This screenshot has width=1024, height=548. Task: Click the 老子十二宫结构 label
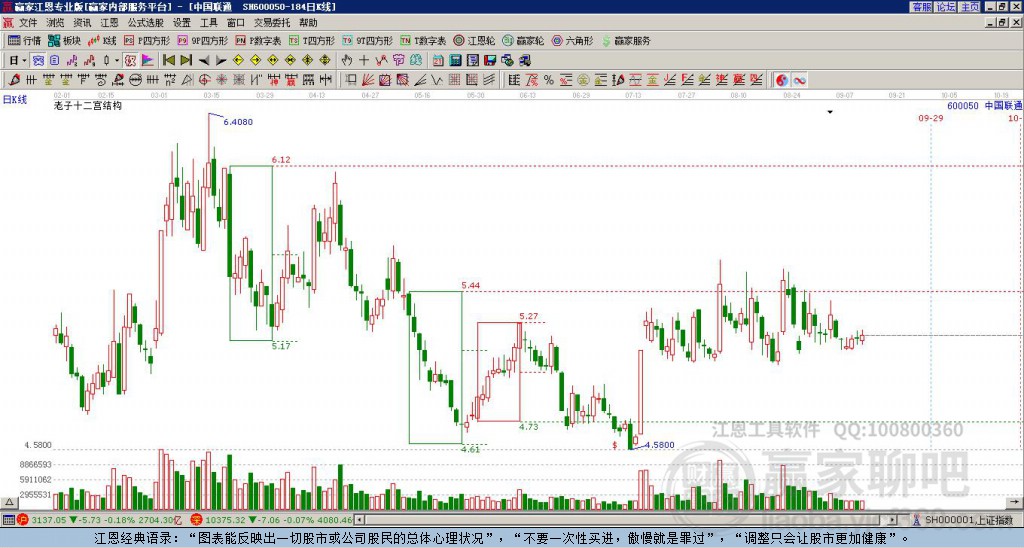(88, 105)
